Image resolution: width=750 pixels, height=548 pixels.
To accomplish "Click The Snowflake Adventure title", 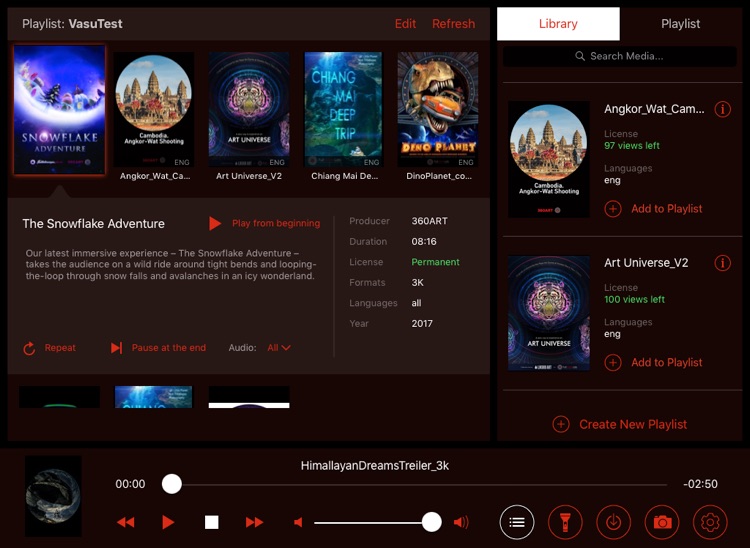I will (93, 224).
